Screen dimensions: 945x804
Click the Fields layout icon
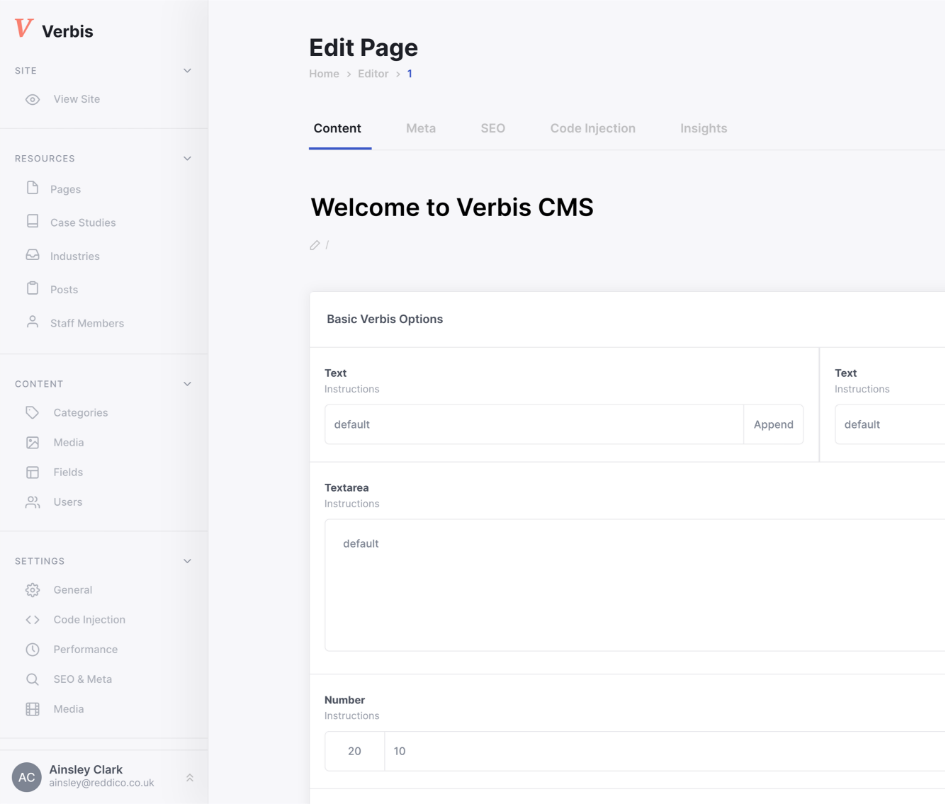pos(33,473)
